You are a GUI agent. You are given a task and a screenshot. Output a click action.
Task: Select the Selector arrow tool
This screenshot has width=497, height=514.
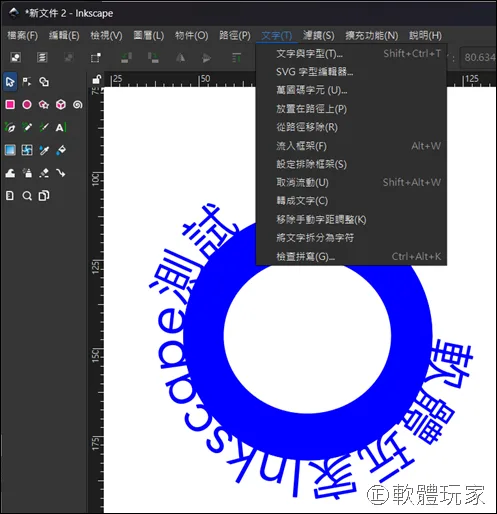pyautogui.click(x=10, y=82)
